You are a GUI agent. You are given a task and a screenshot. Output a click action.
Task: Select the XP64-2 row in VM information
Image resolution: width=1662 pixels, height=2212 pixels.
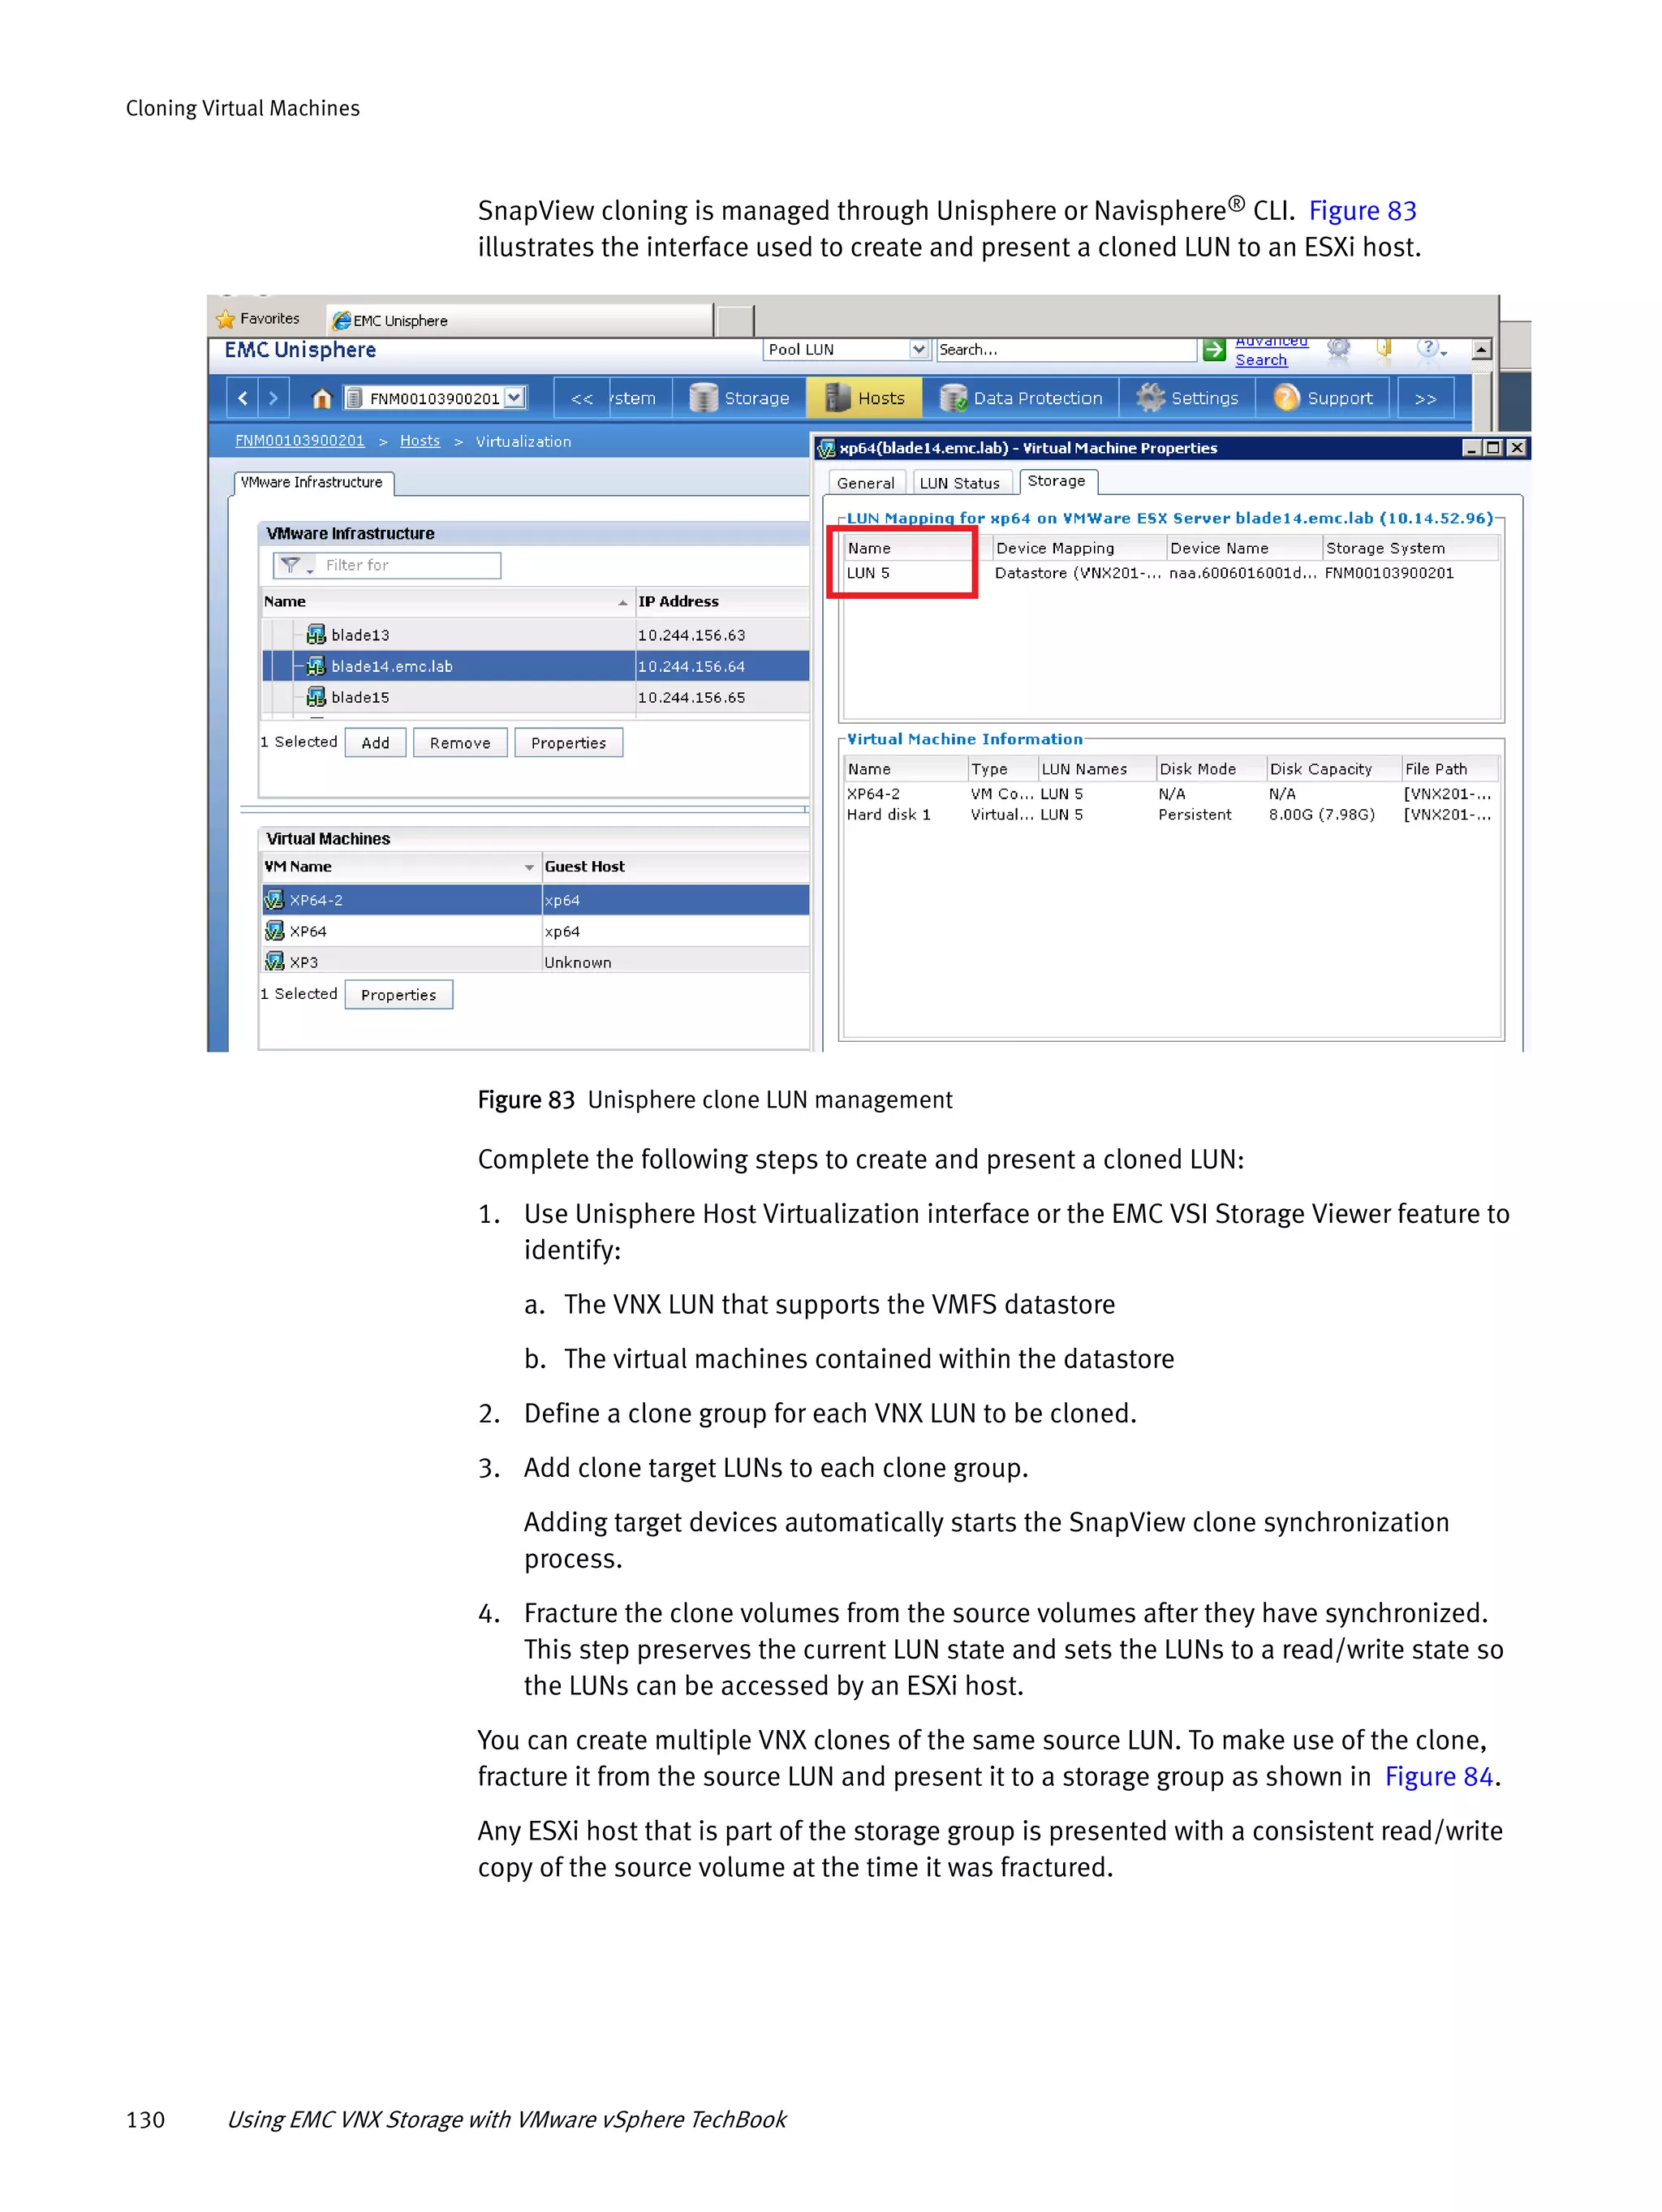[x=1170, y=794]
